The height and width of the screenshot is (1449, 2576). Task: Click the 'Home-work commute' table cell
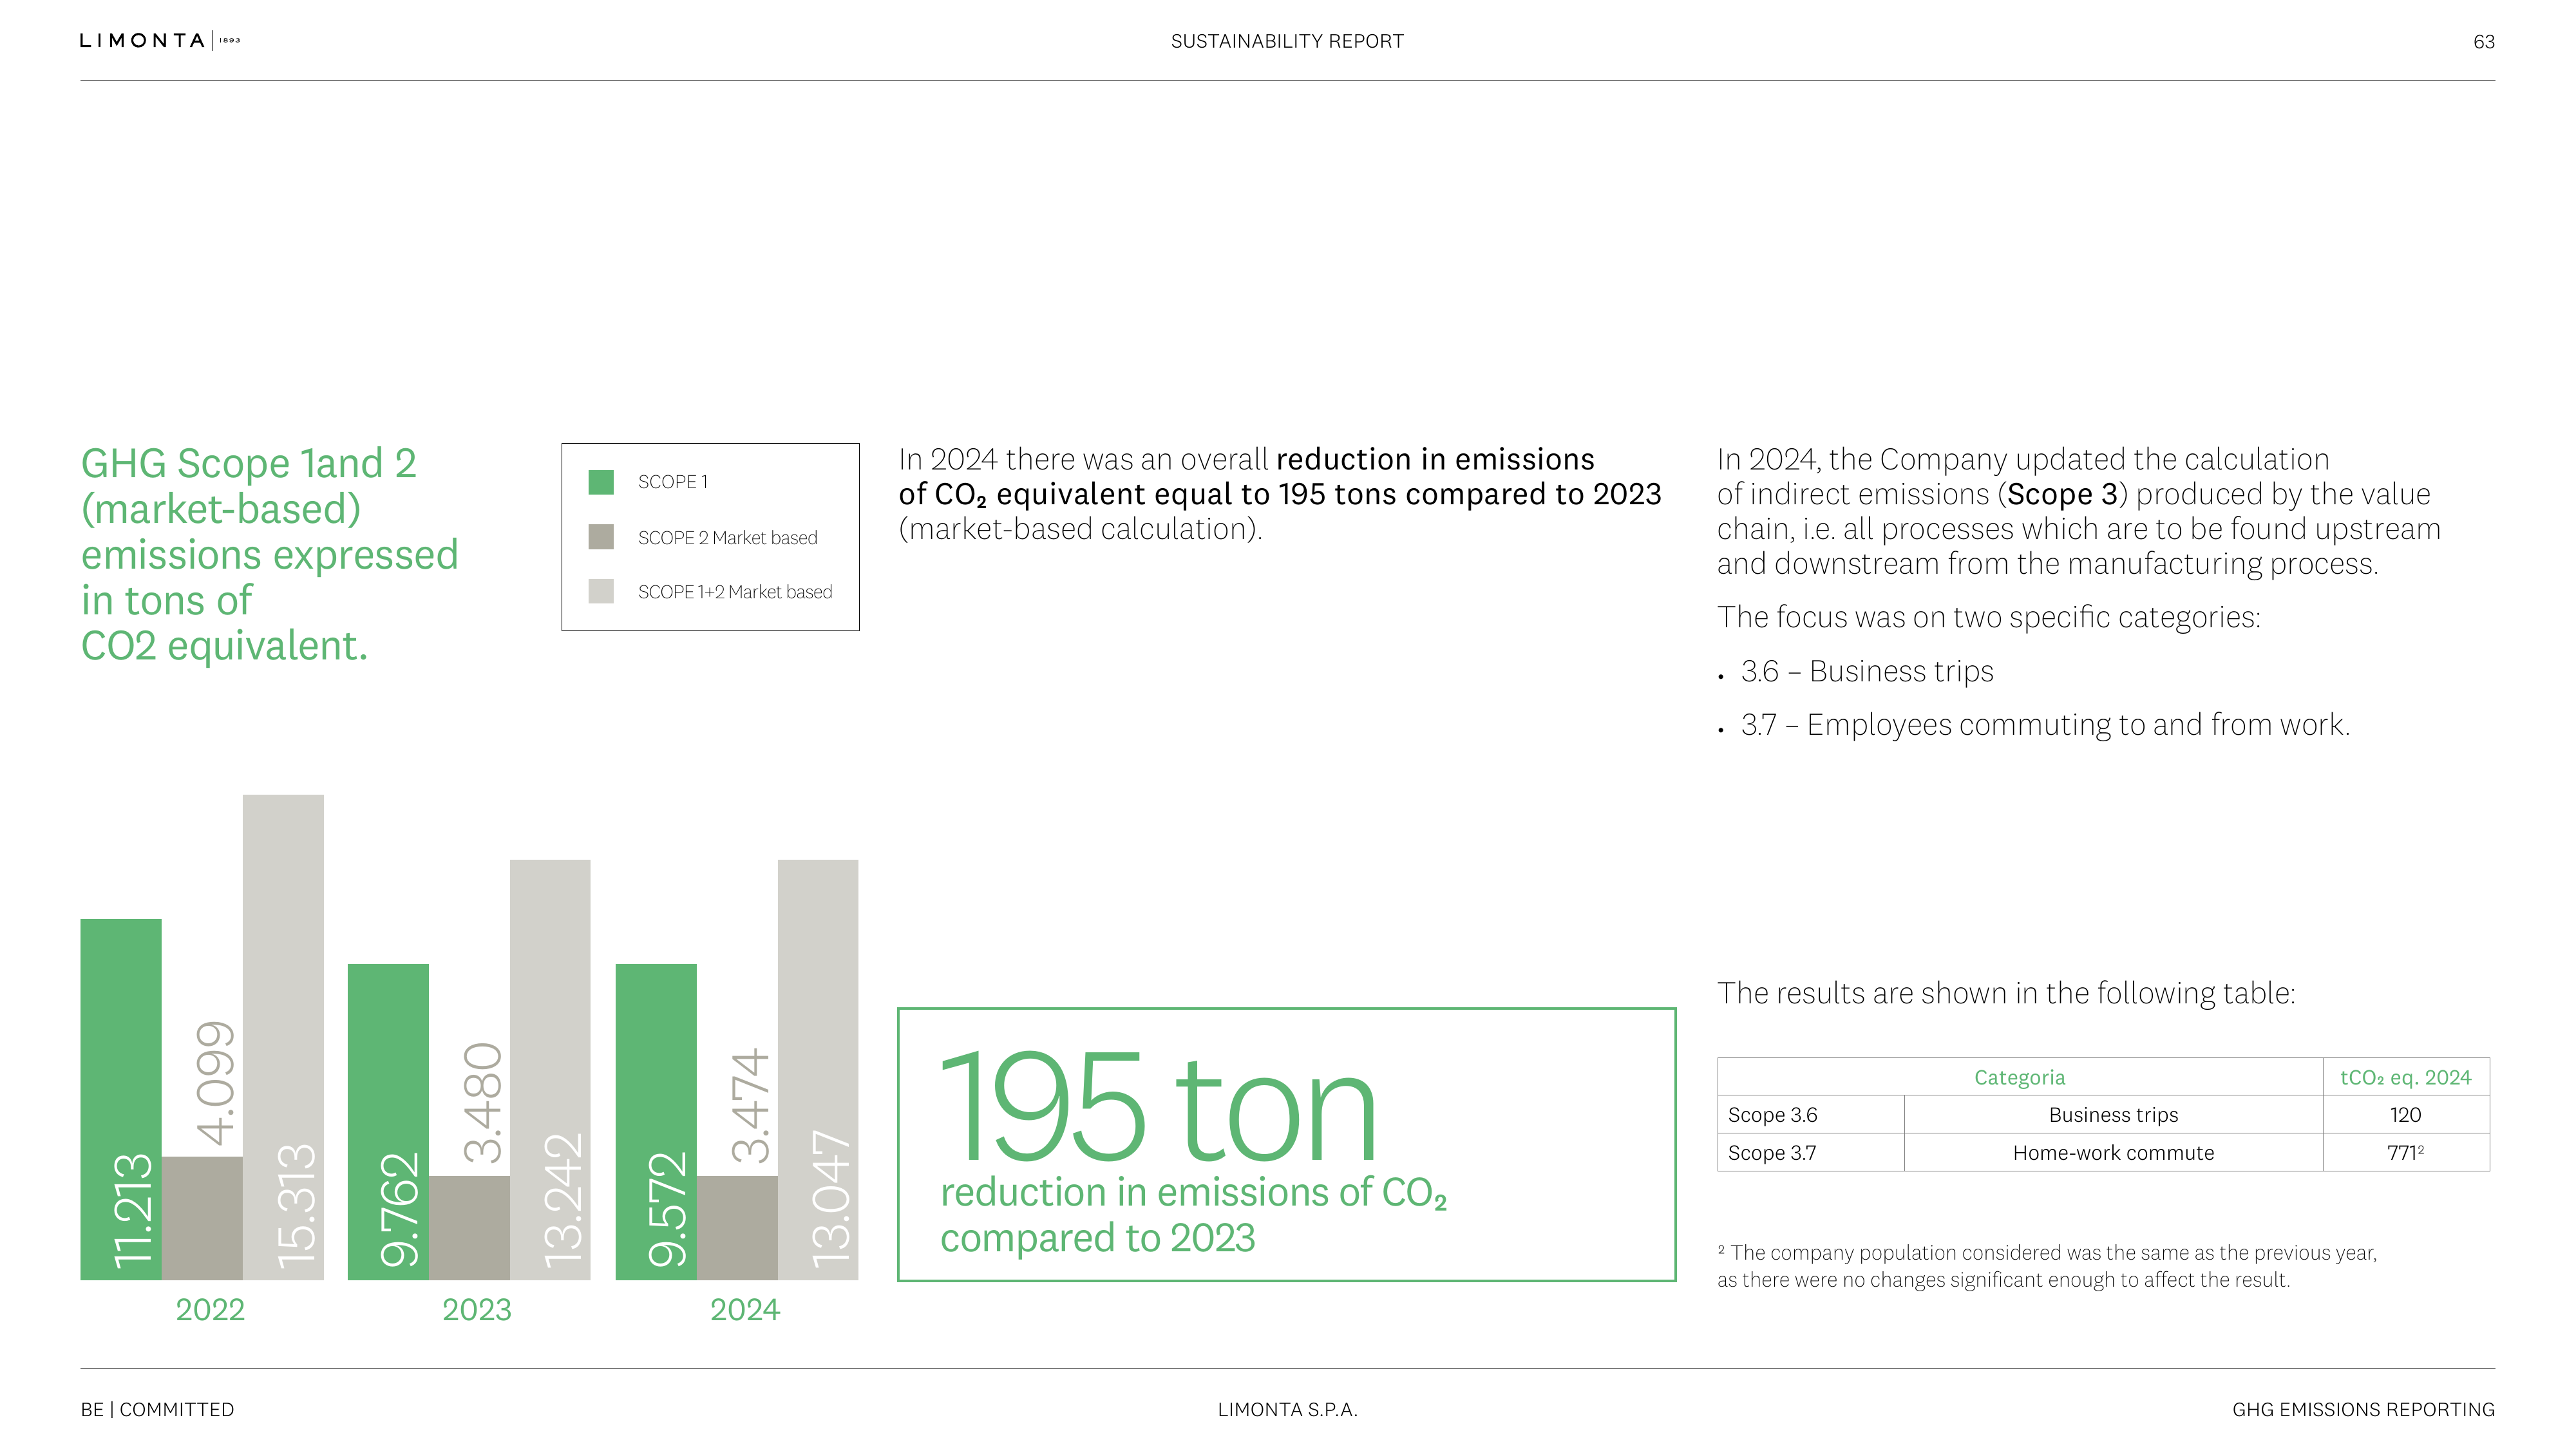coord(2113,1153)
